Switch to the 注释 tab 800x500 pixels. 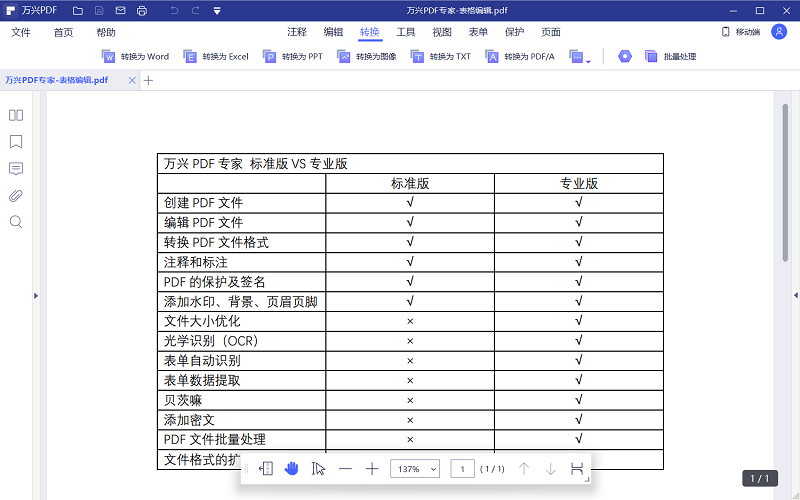[x=297, y=32]
